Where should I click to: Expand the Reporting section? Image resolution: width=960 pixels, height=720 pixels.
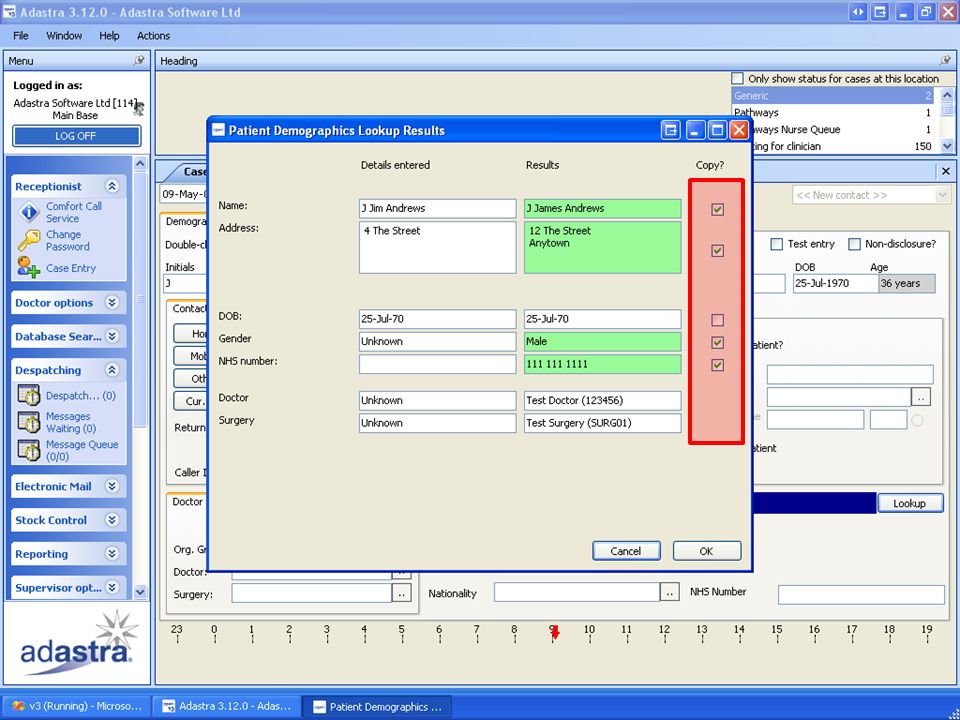pos(112,553)
